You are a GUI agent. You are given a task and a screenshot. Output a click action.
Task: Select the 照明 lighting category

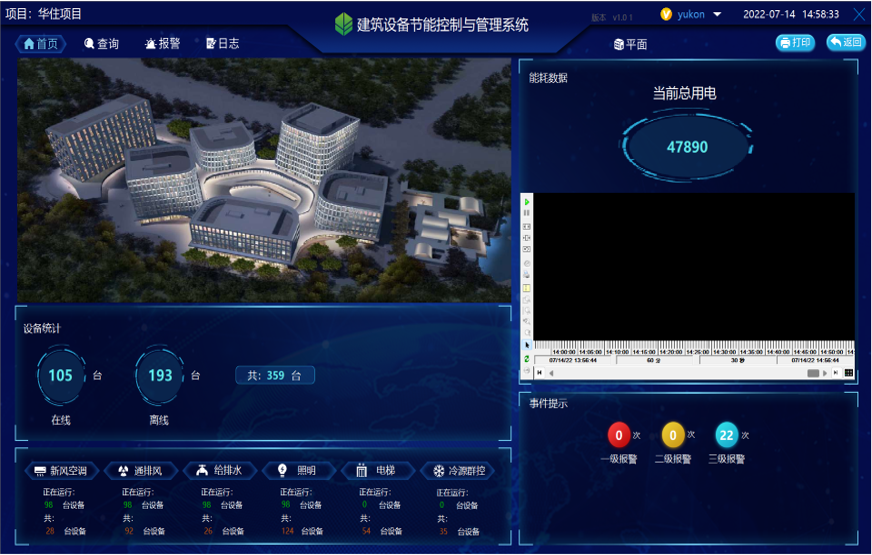[299, 471]
